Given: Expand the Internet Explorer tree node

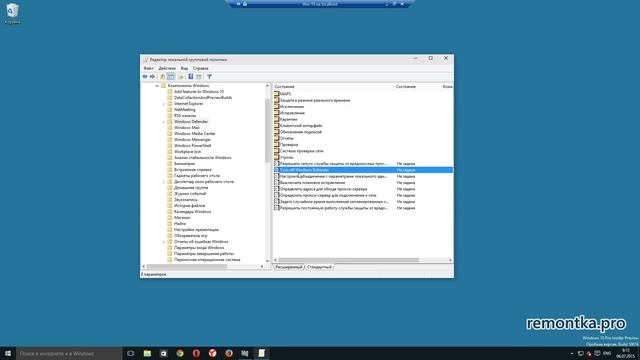Looking at the screenshot, I should coord(164,104).
